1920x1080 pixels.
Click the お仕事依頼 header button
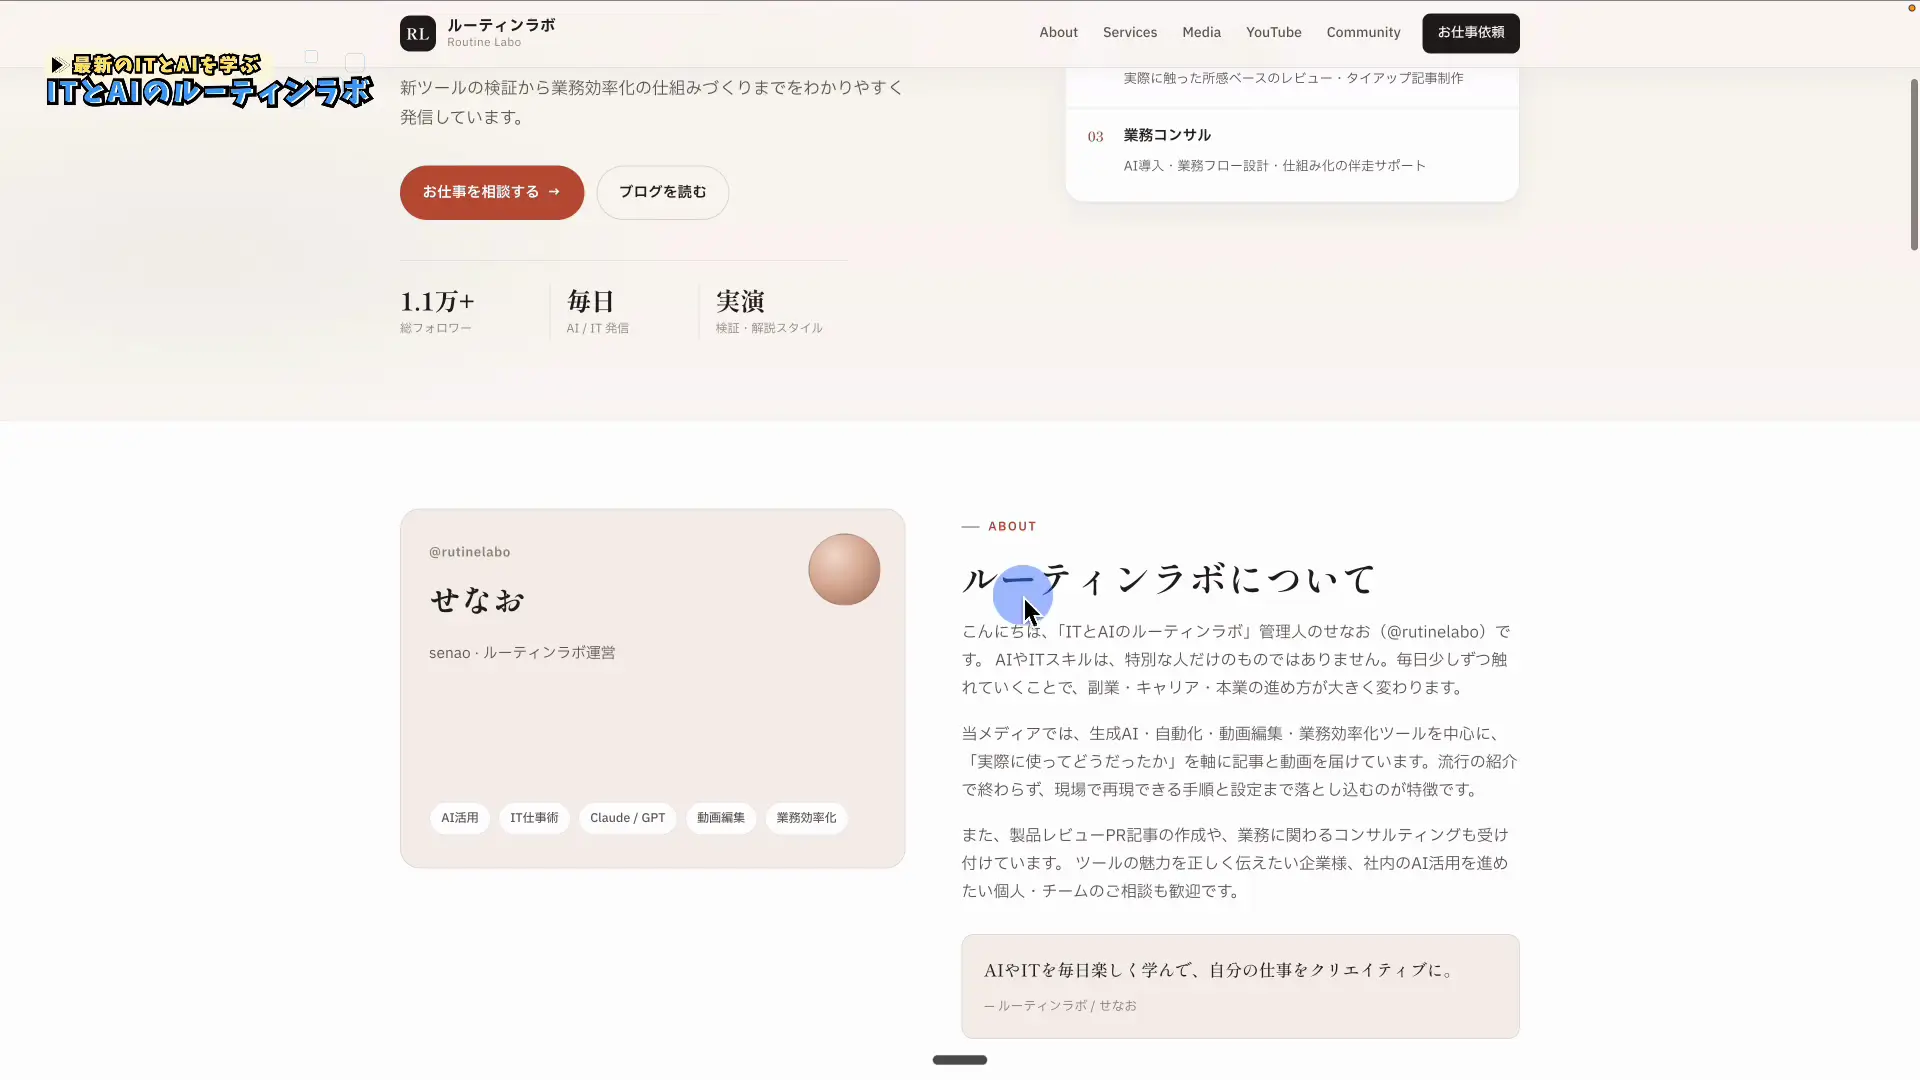click(x=1471, y=33)
